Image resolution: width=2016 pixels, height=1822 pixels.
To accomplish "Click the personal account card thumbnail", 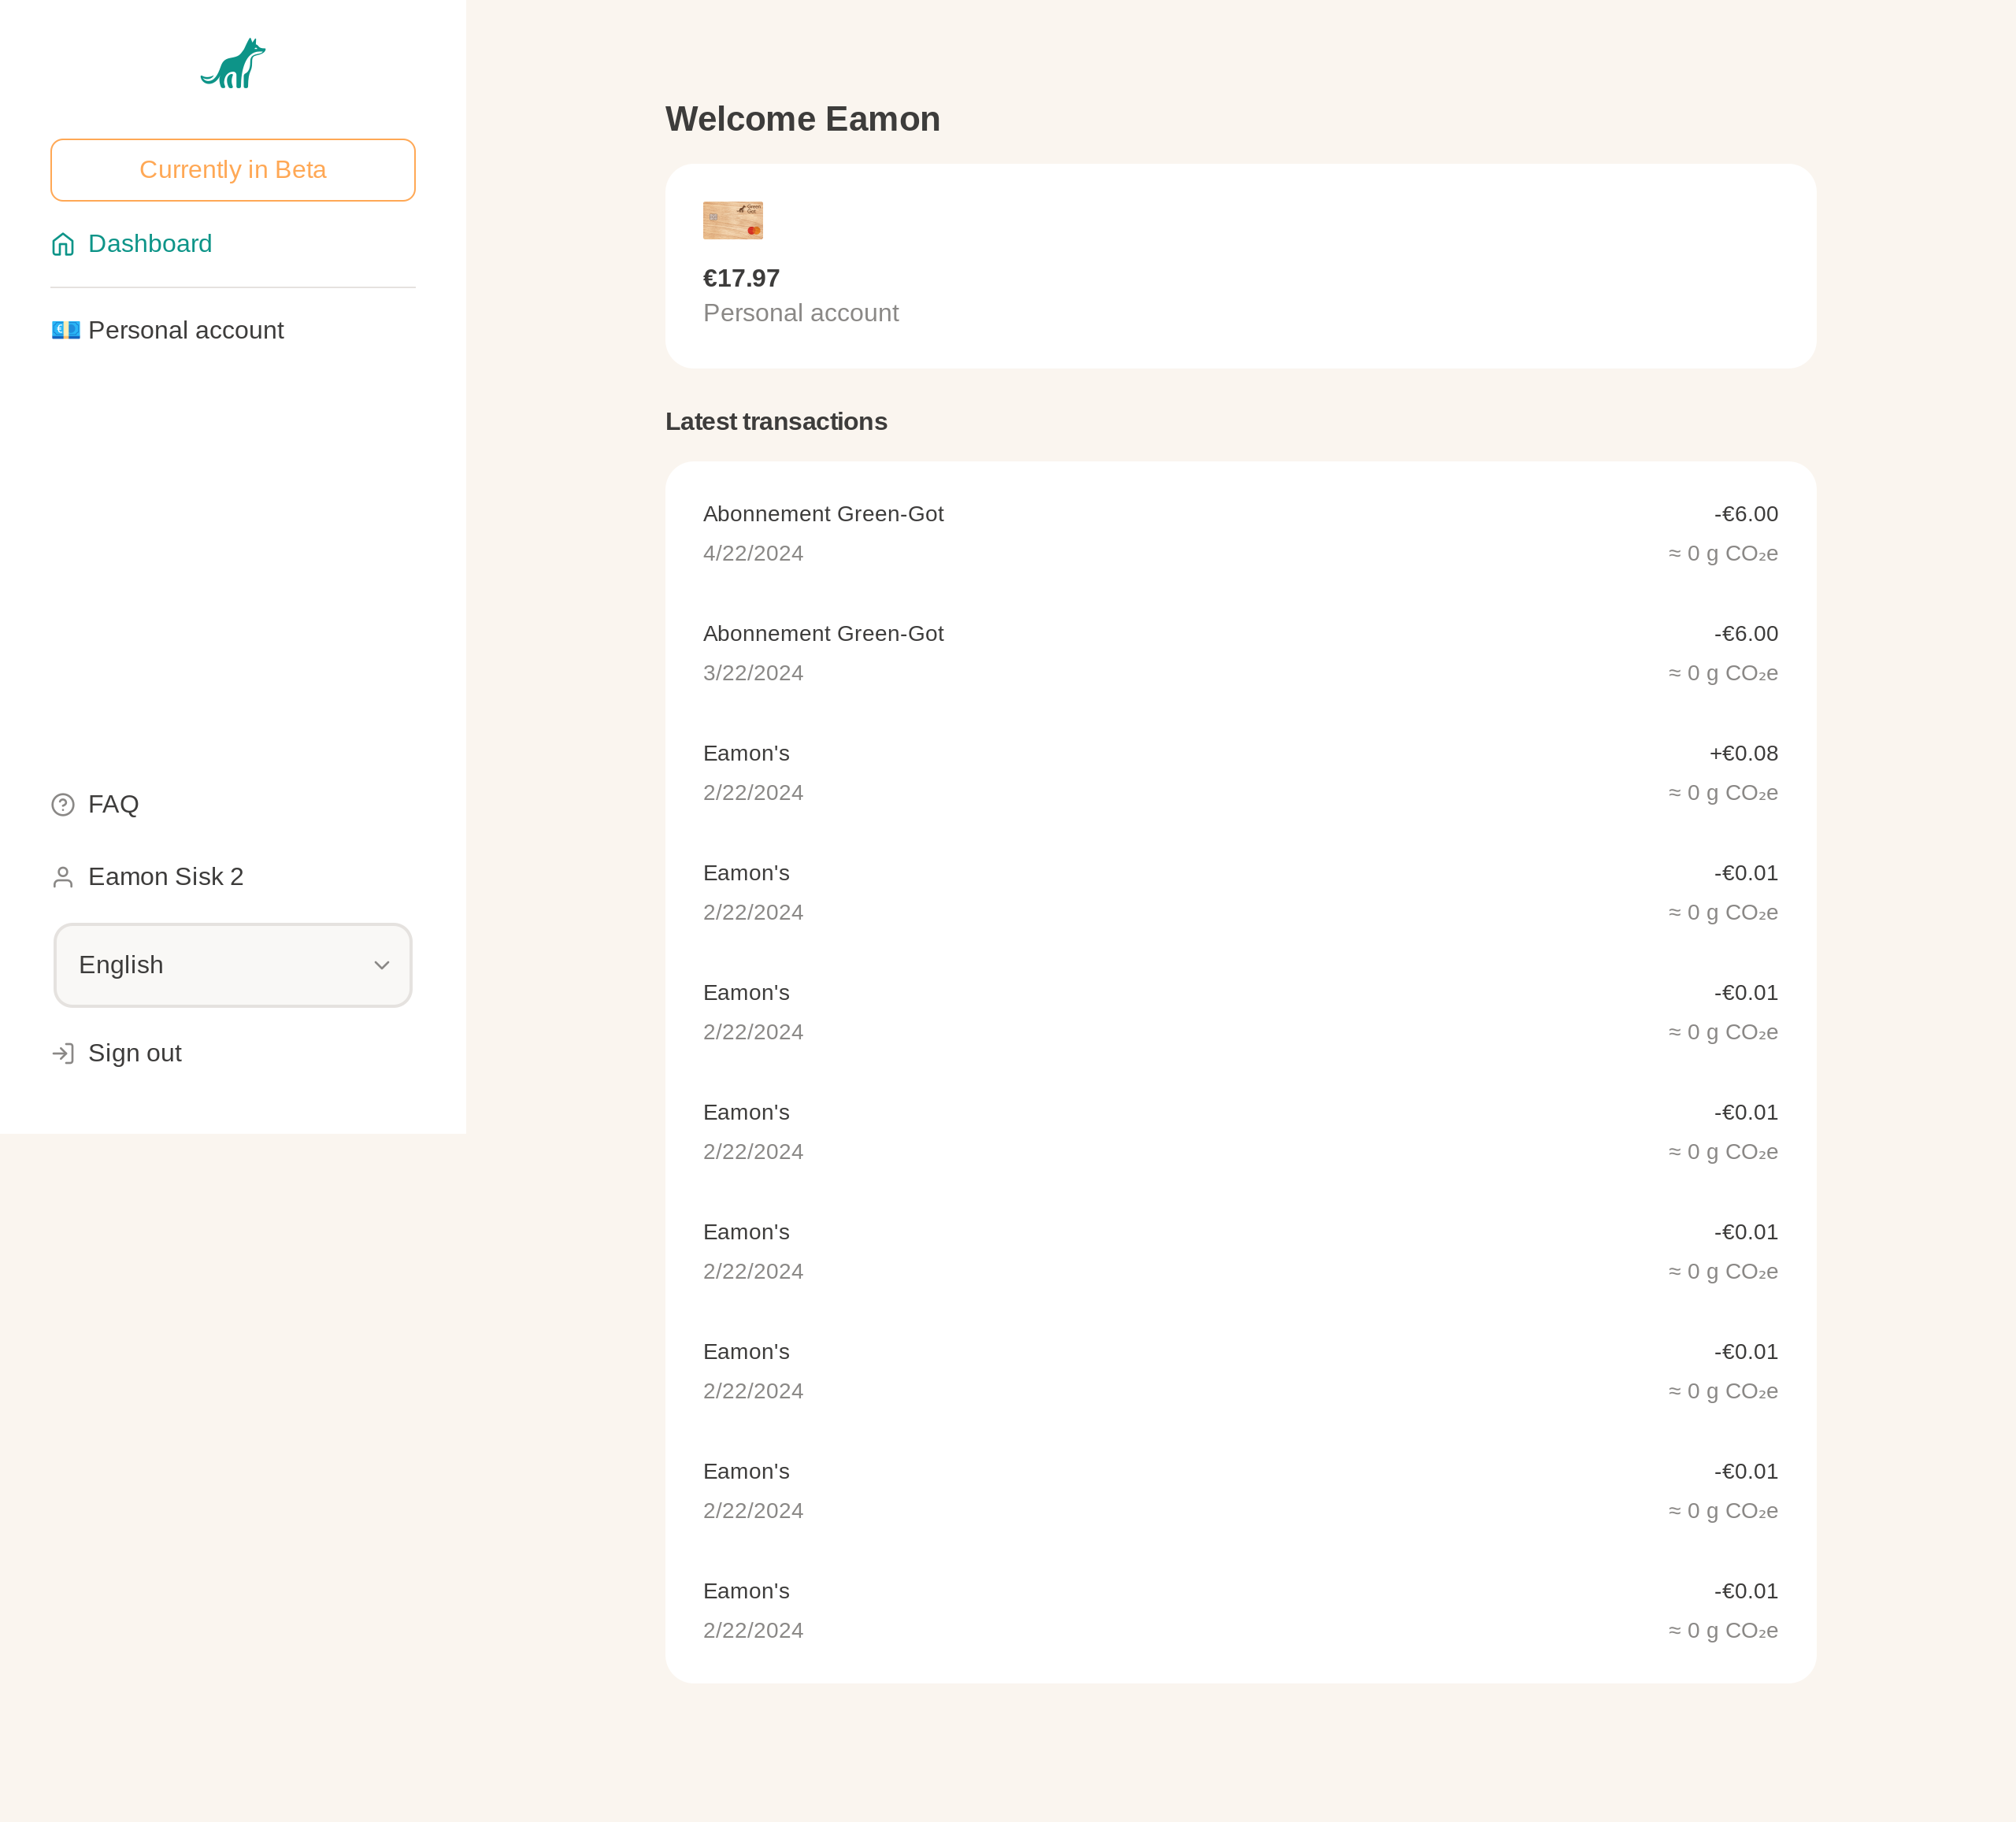I will coord(732,221).
